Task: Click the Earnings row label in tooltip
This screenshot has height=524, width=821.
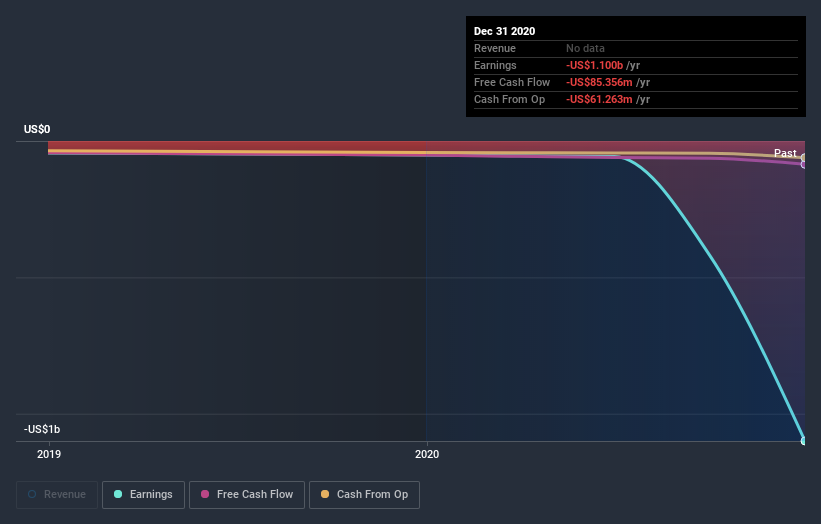Action: tap(495, 65)
